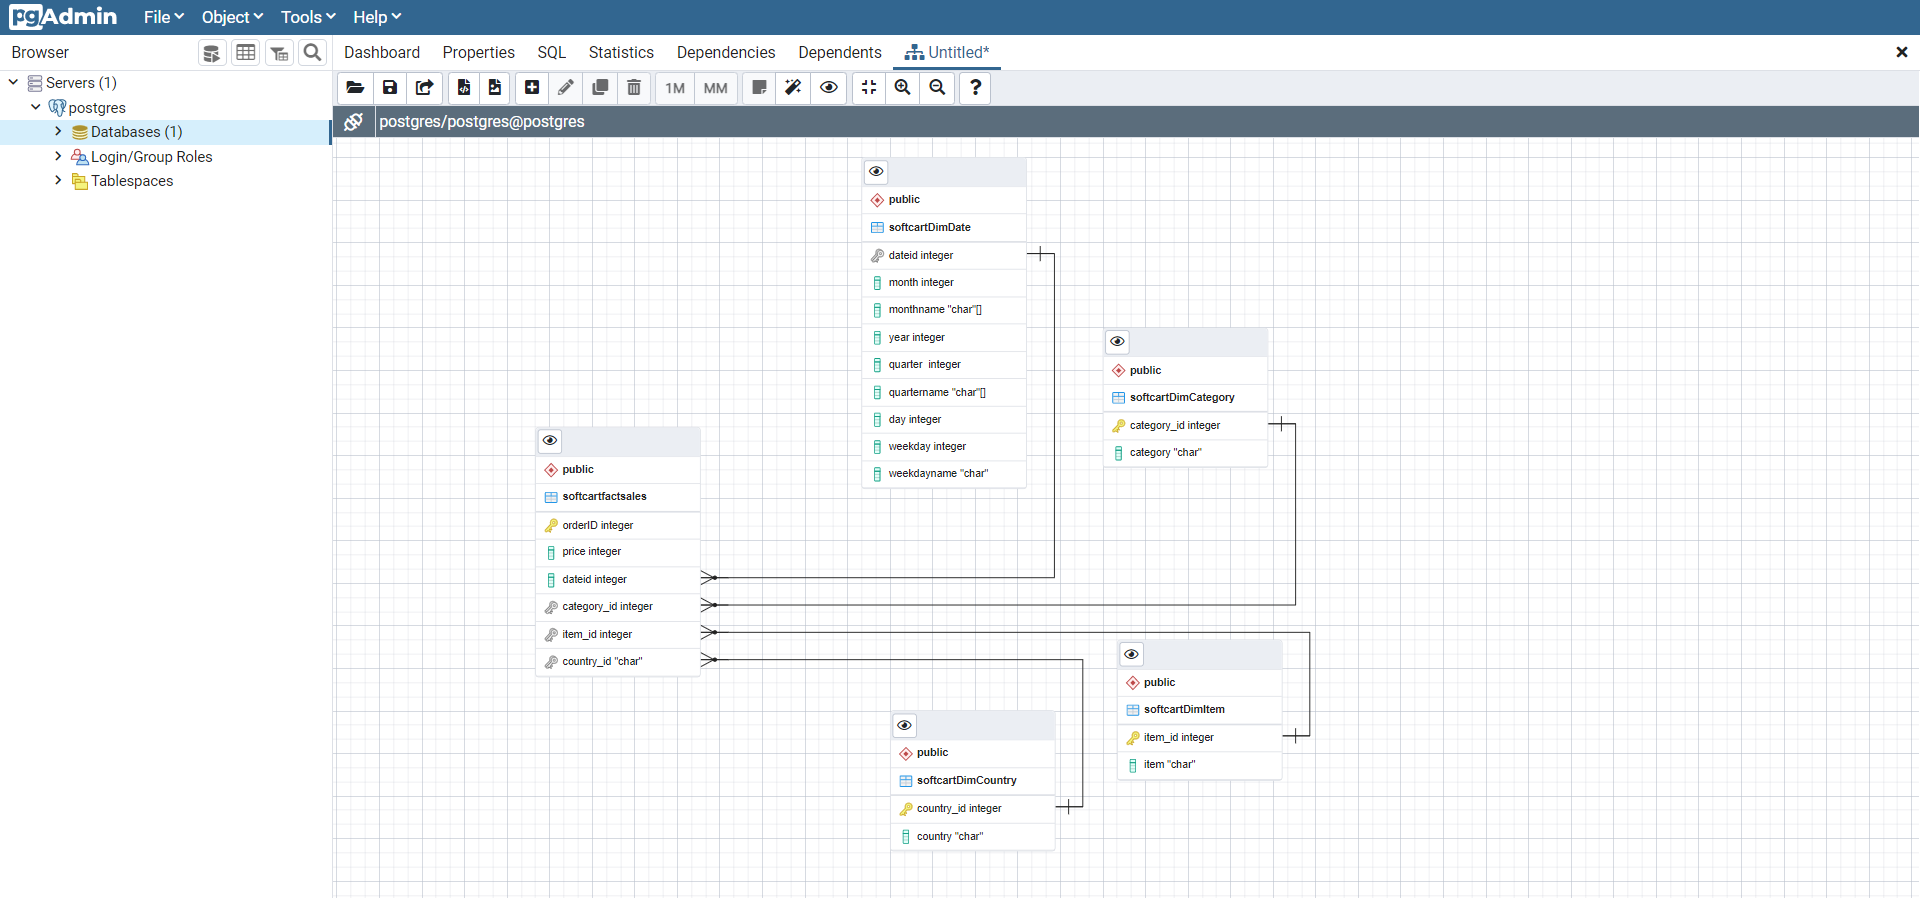Switch to the Statistics tab
This screenshot has height=898, width=1920.
tap(621, 53)
